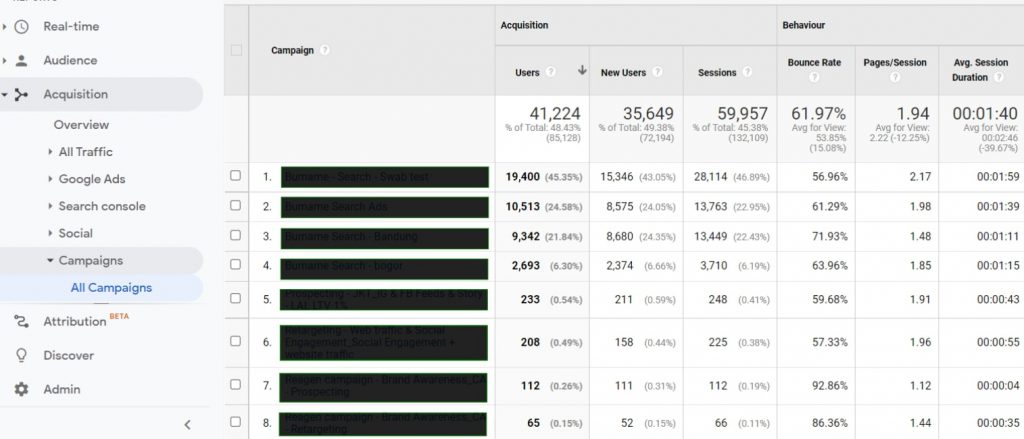Check the box for row 5
Screen dimensions: 1024x439
point(236,298)
